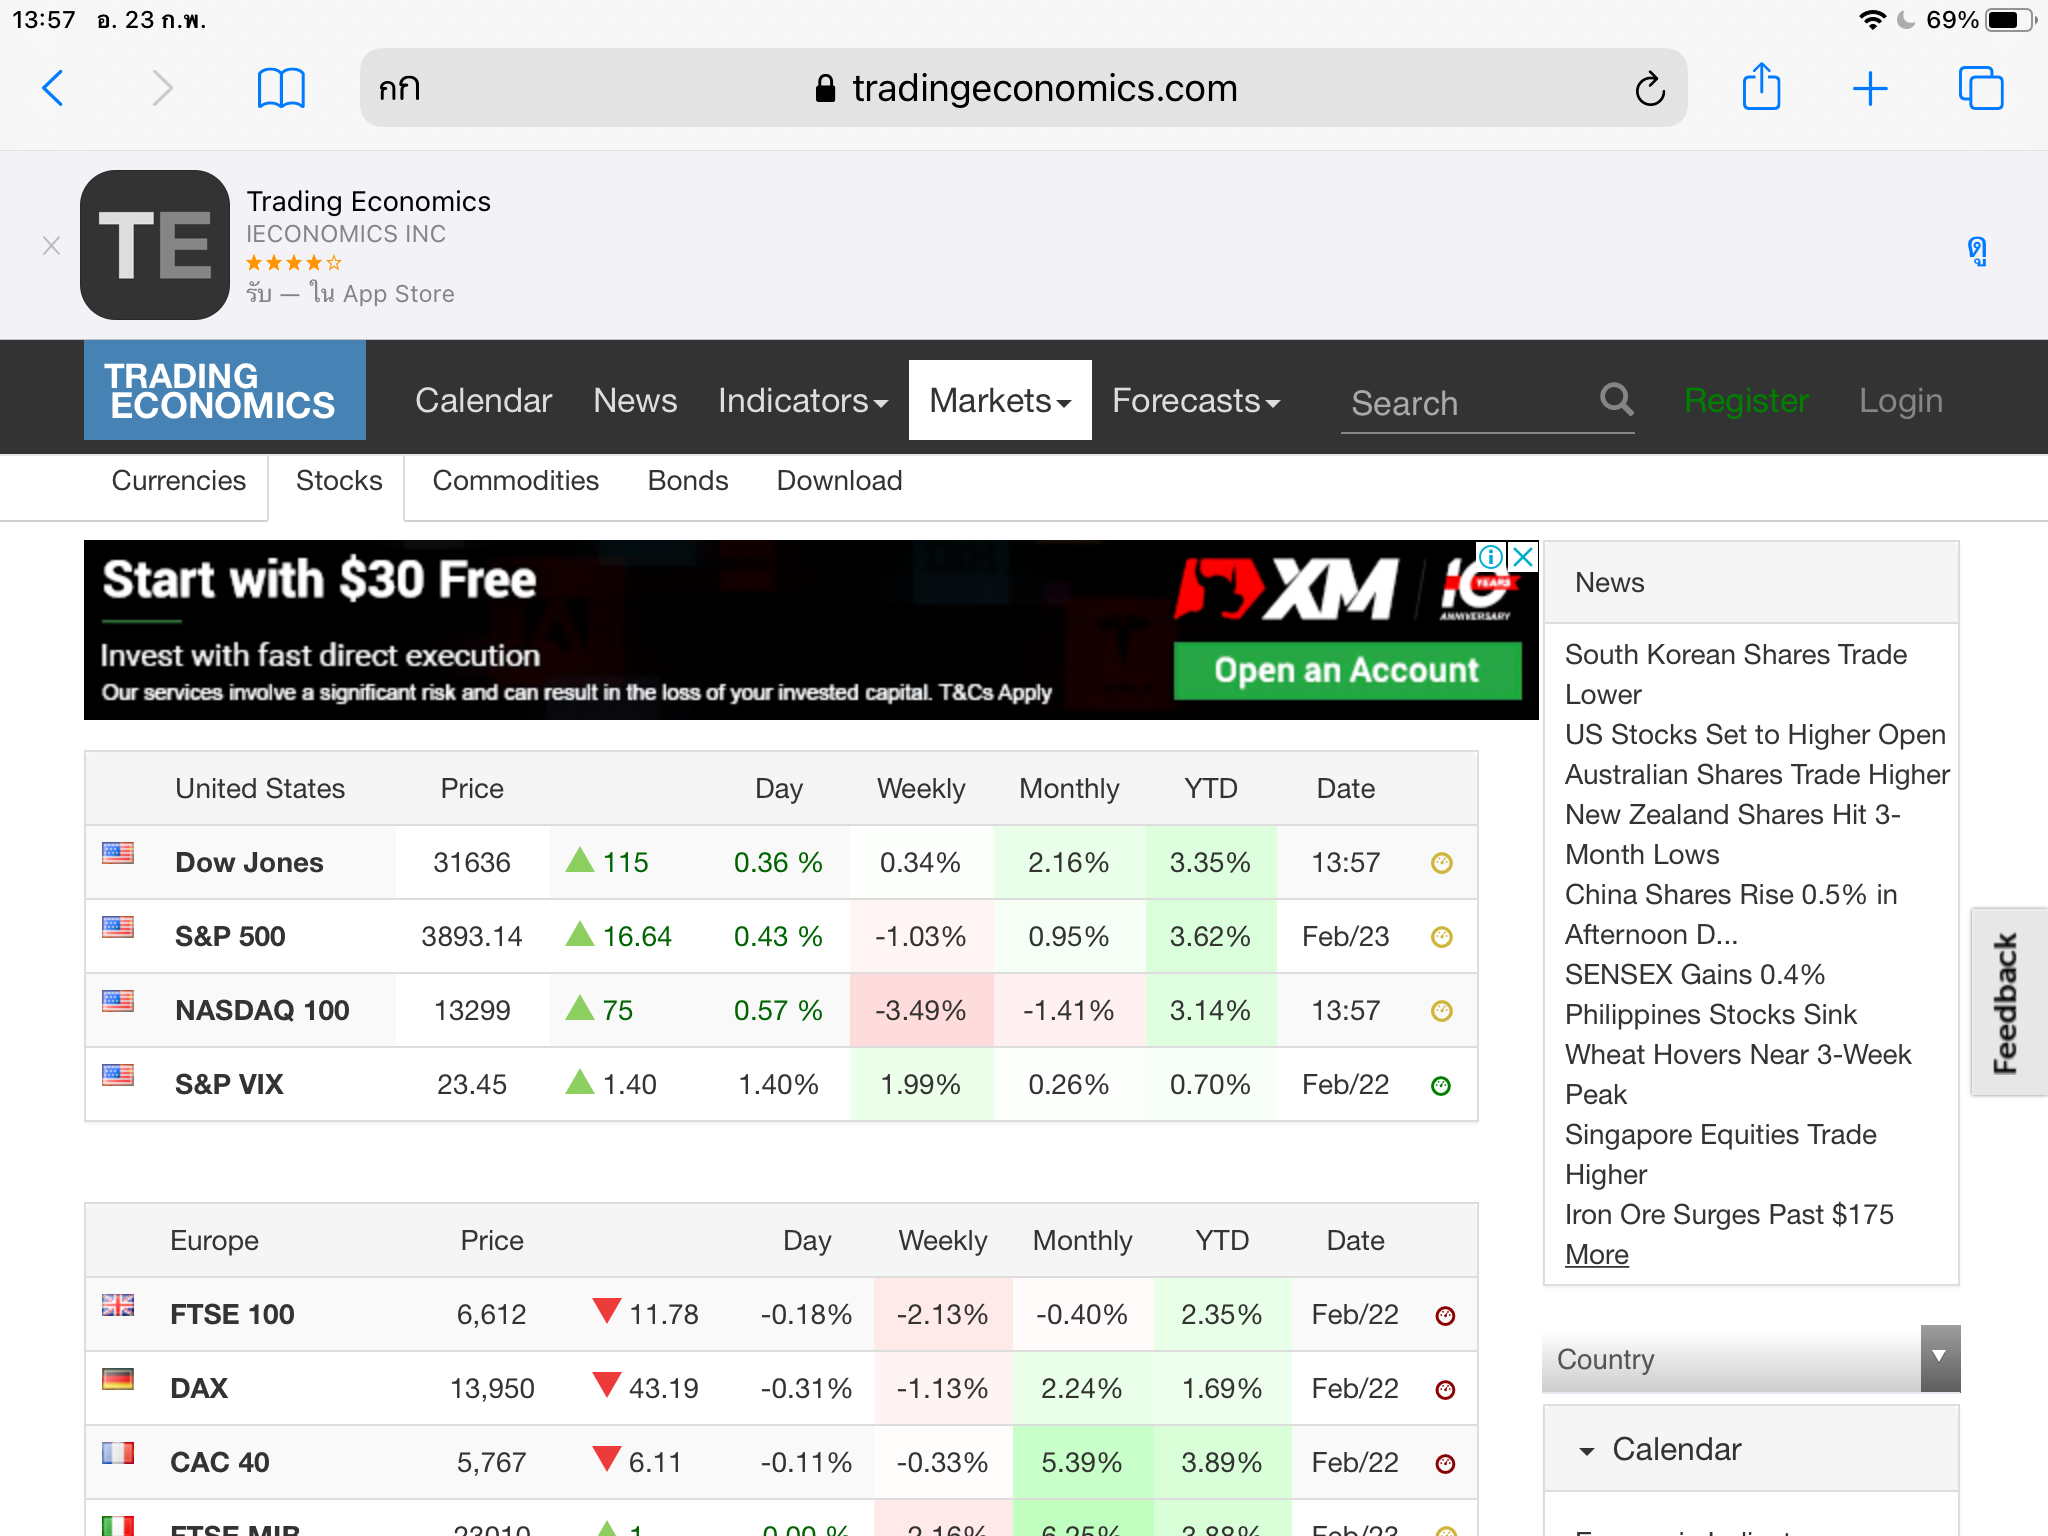Click the ad info icon on XM banner
Viewport: 2048px width, 1536px height.
pyautogui.click(x=1490, y=557)
